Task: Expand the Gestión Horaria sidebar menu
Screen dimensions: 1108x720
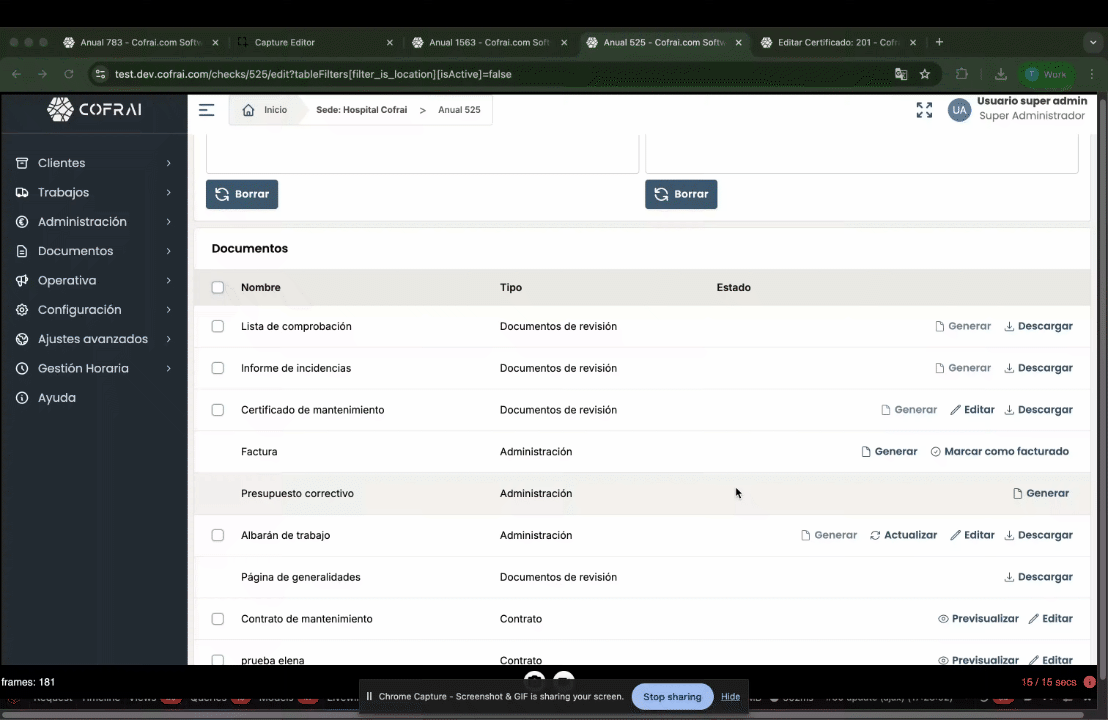Action: (x=93, y=368)
